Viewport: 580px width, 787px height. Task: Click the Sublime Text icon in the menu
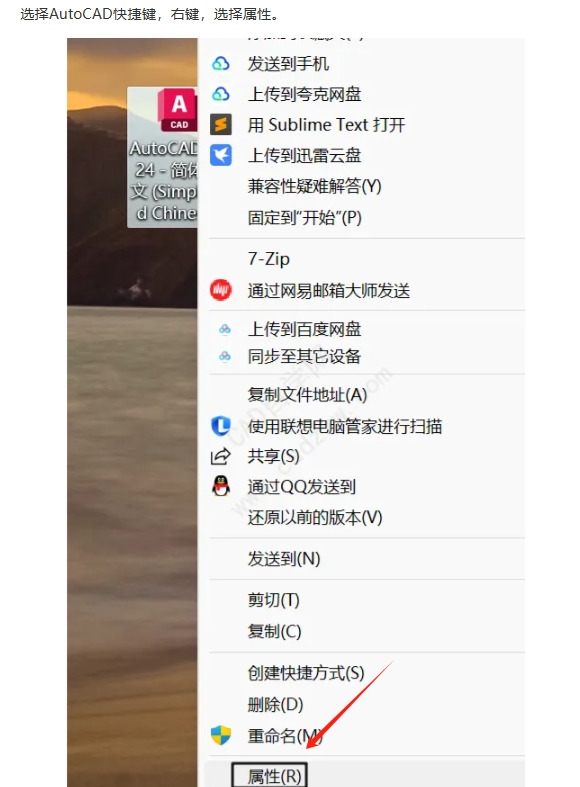click(x=221, y=124)
